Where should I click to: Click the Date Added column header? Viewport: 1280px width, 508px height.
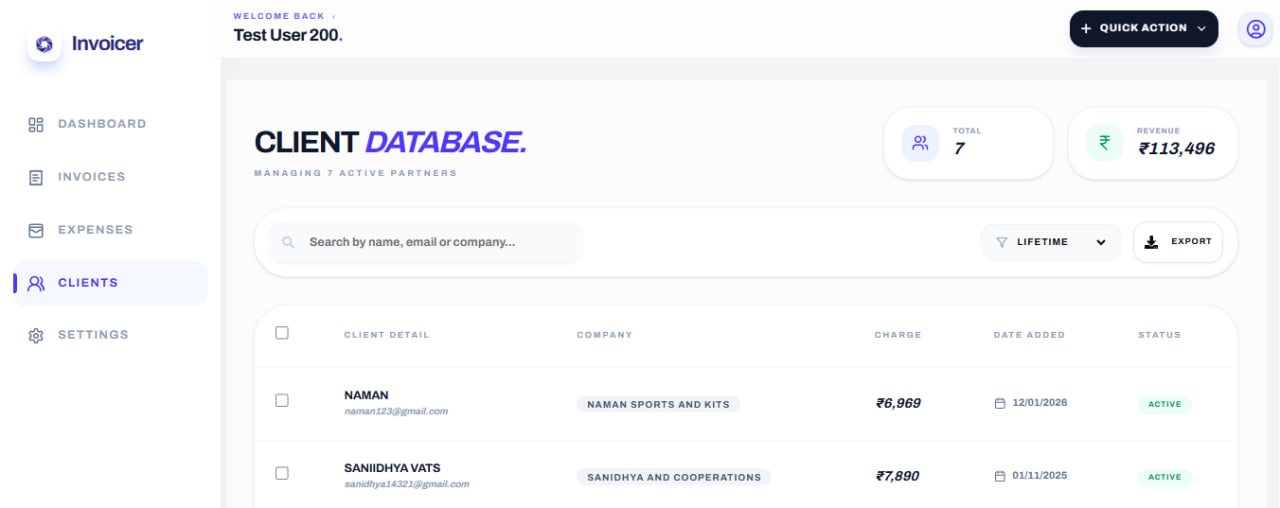tap(1029, 335)
